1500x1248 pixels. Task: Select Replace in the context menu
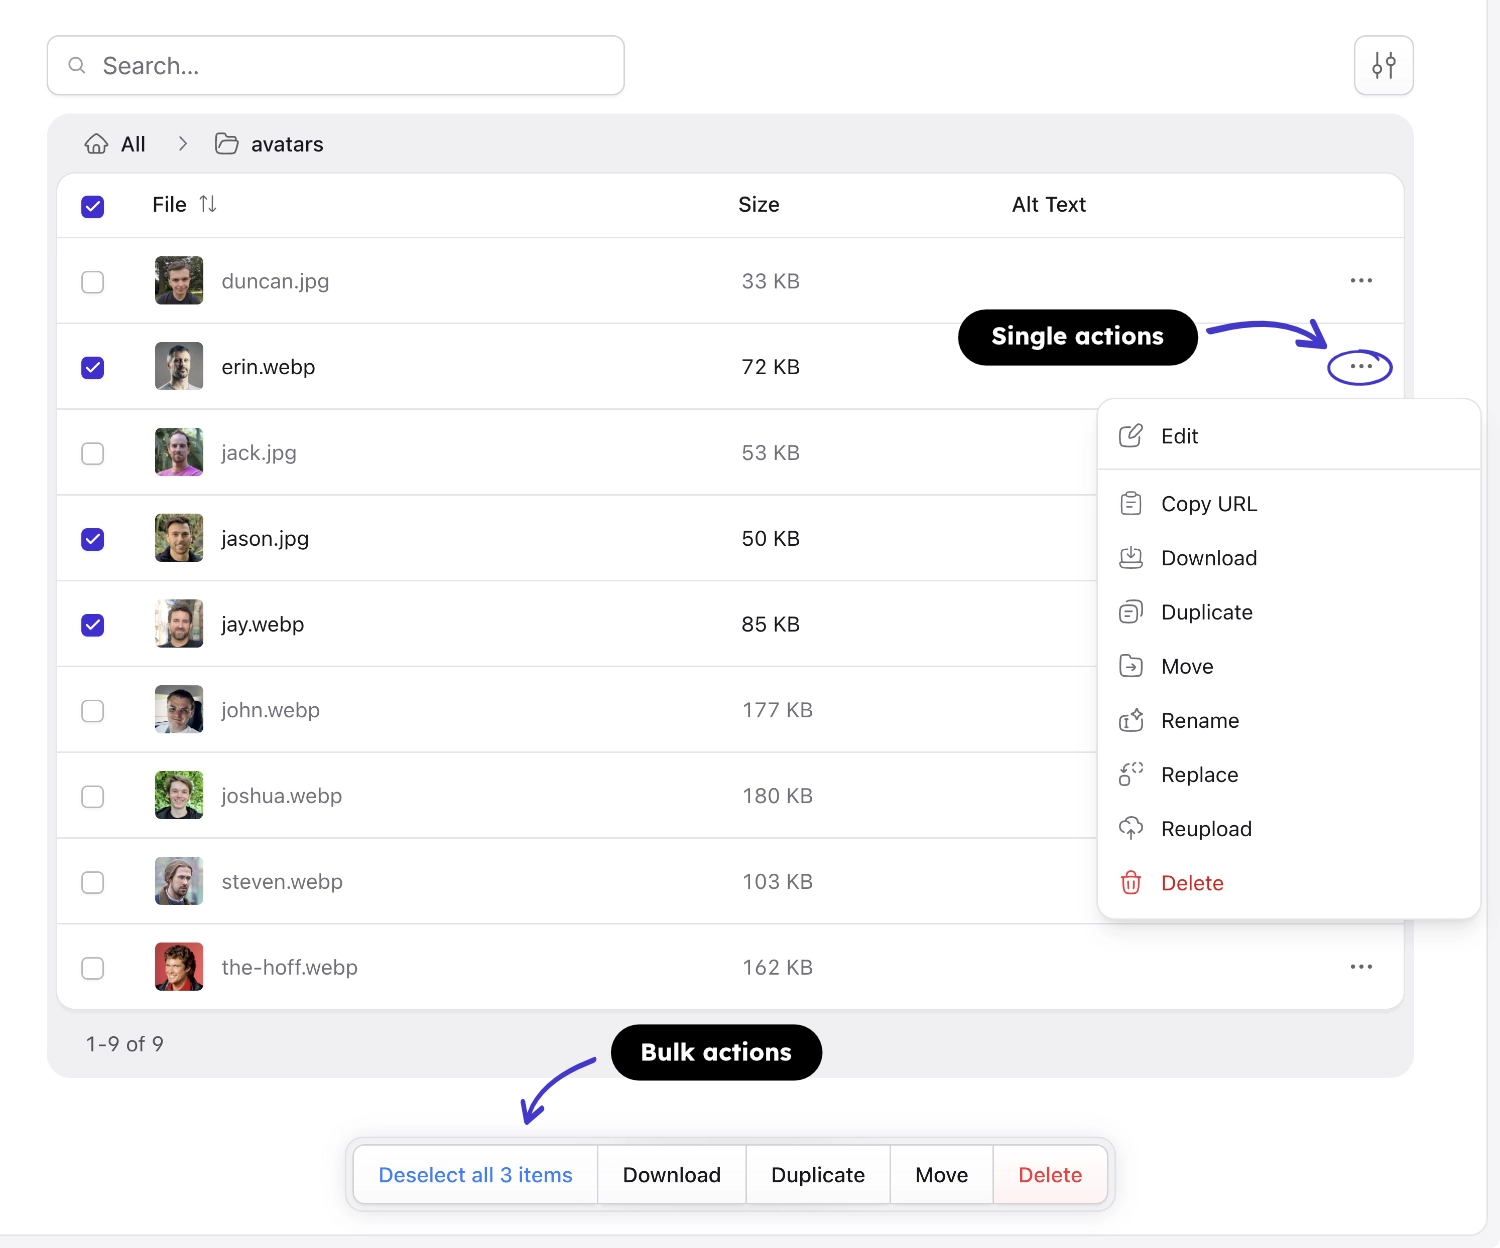pyautogui.click(x=1199, y=775)
